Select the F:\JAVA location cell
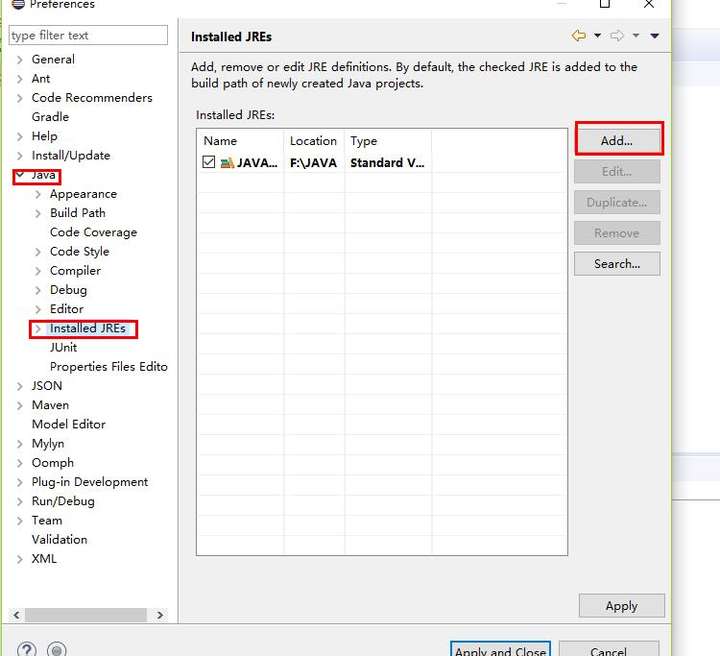Screen dimensions: 720x656 pyautogui.click(x=314, y=163)
